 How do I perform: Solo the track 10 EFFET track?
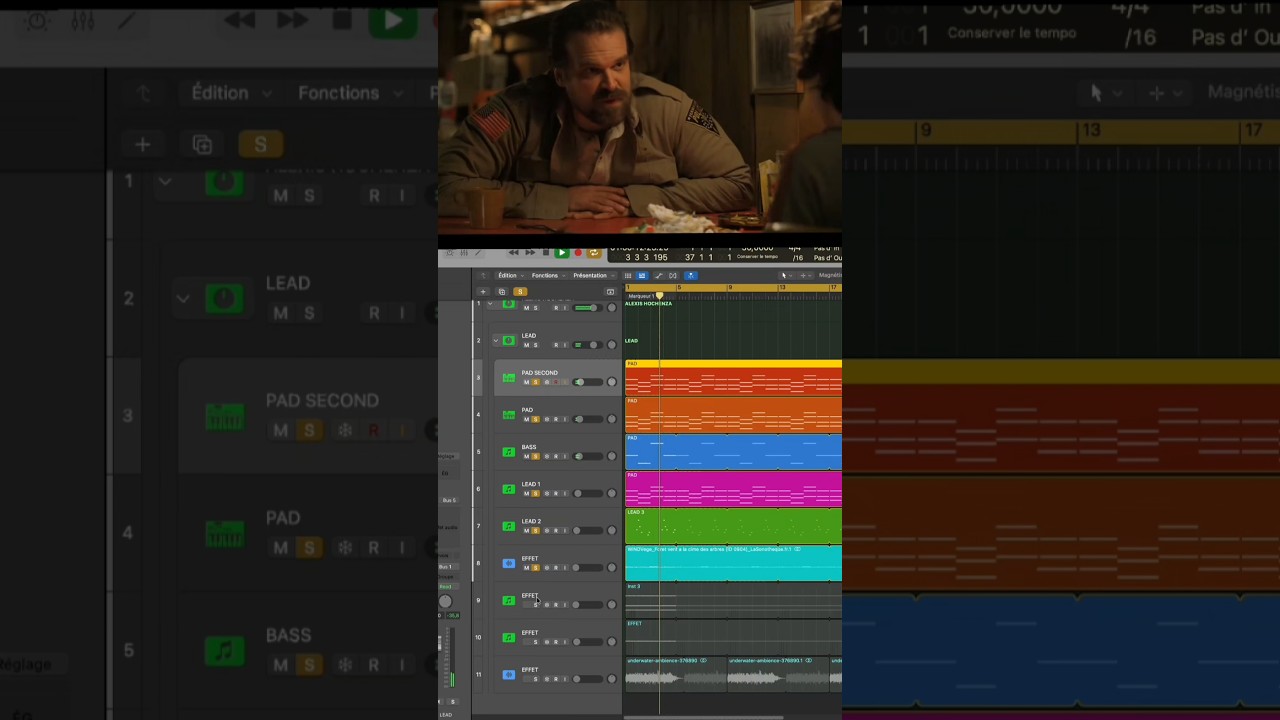[x=535, y=642]
